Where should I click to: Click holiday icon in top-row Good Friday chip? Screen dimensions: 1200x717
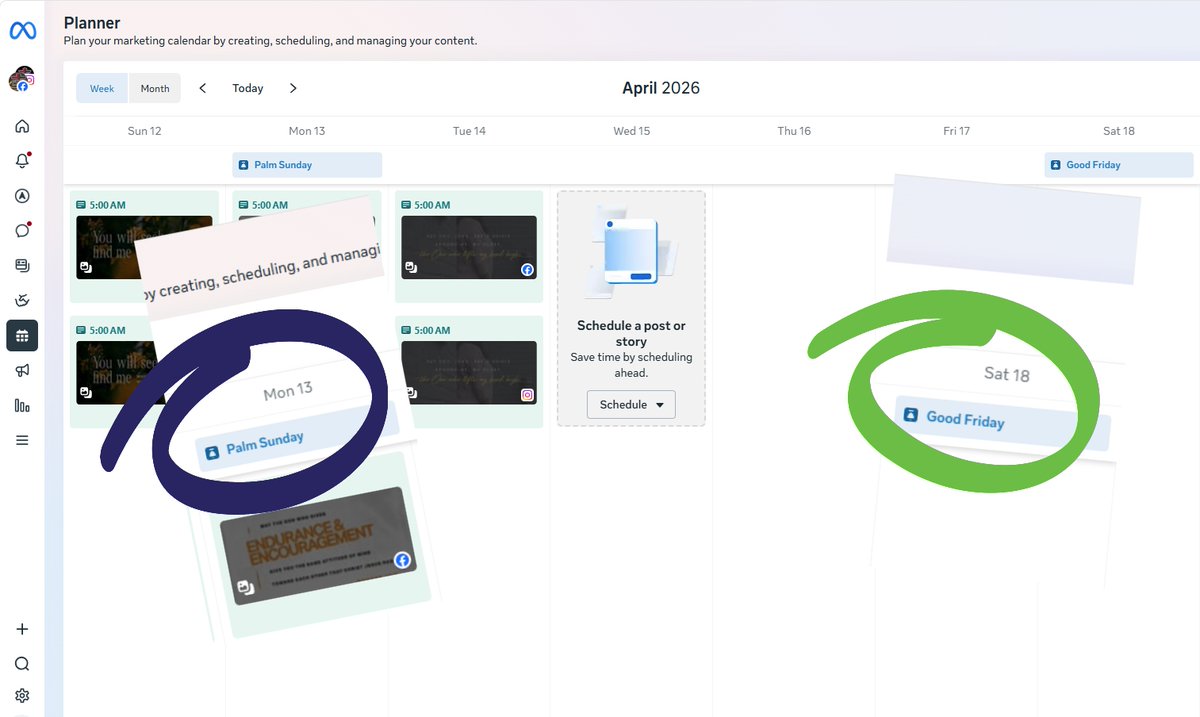(x=1056, y=165)
